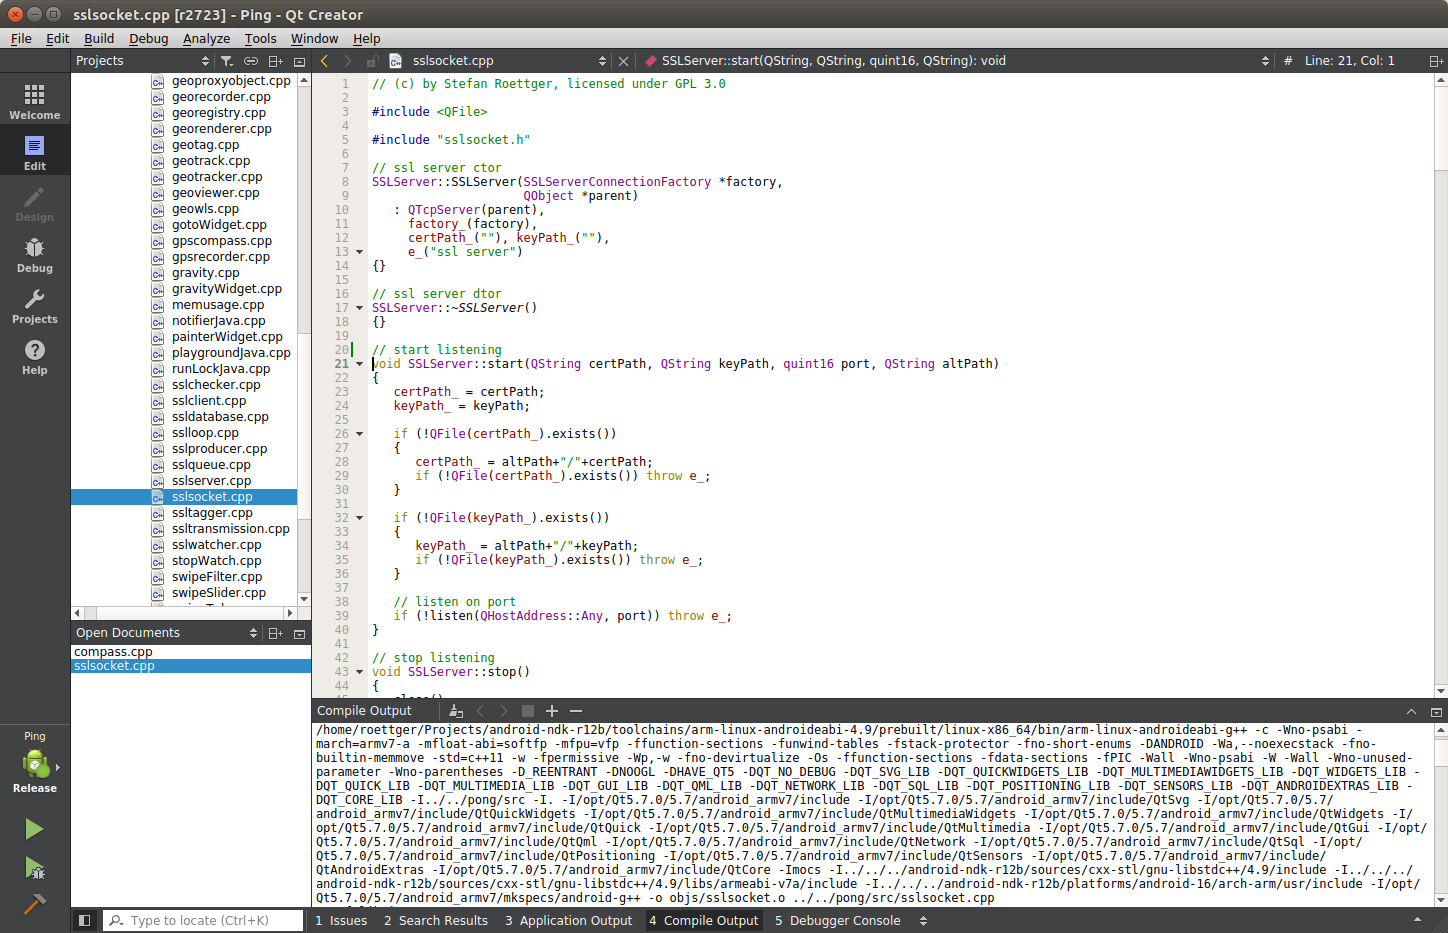Zoom in Compile Output text
The image size is (1448, 933).
coord(552,711)
